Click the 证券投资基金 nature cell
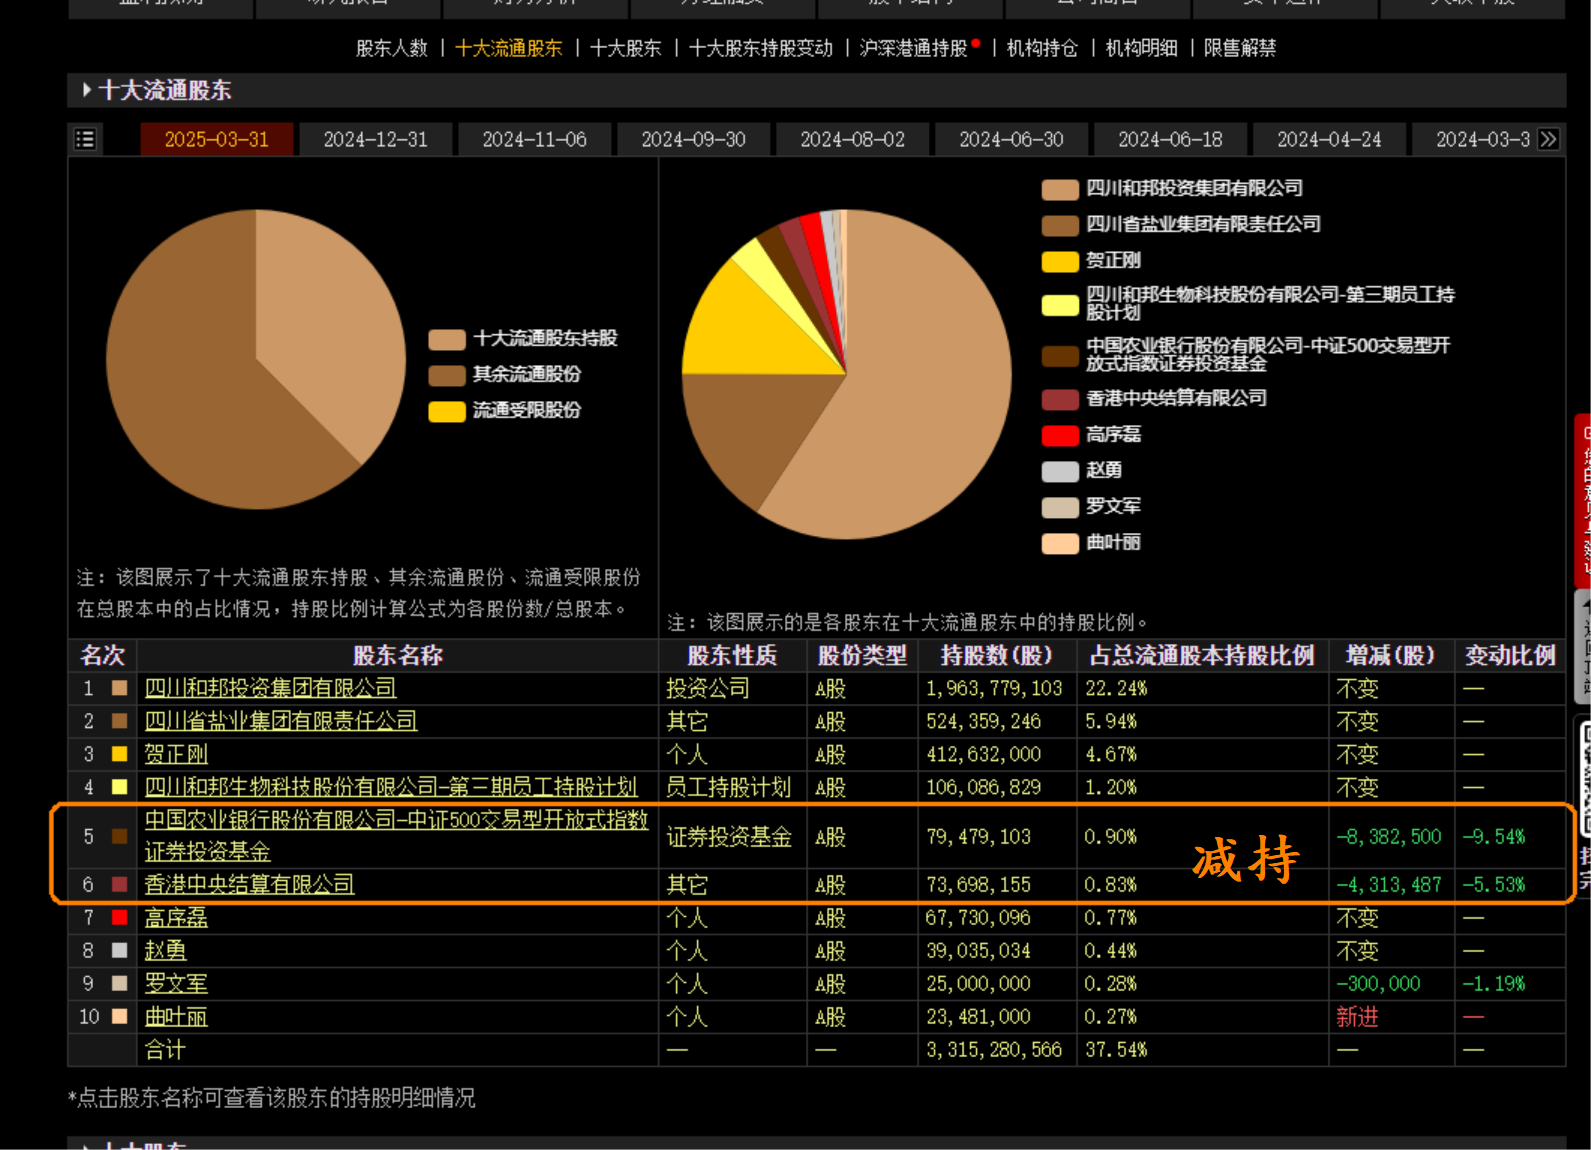Screen dimensions: 1591x1150 pos(728,836)
